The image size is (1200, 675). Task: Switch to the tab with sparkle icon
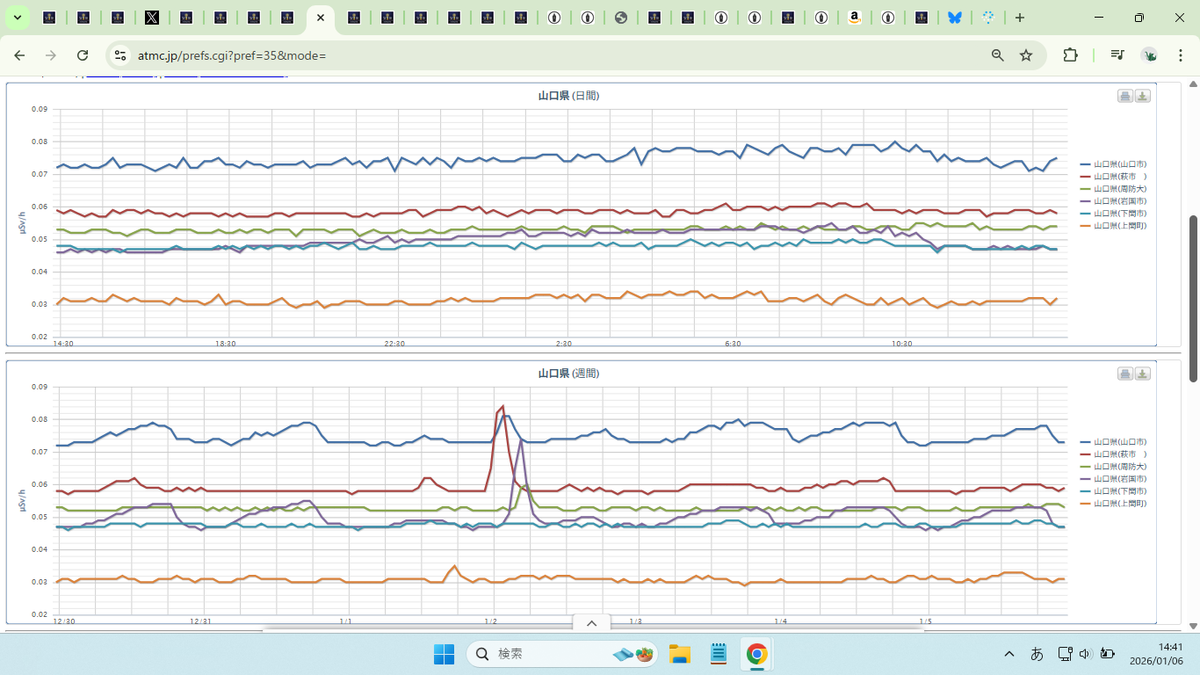tap(988, 18)
